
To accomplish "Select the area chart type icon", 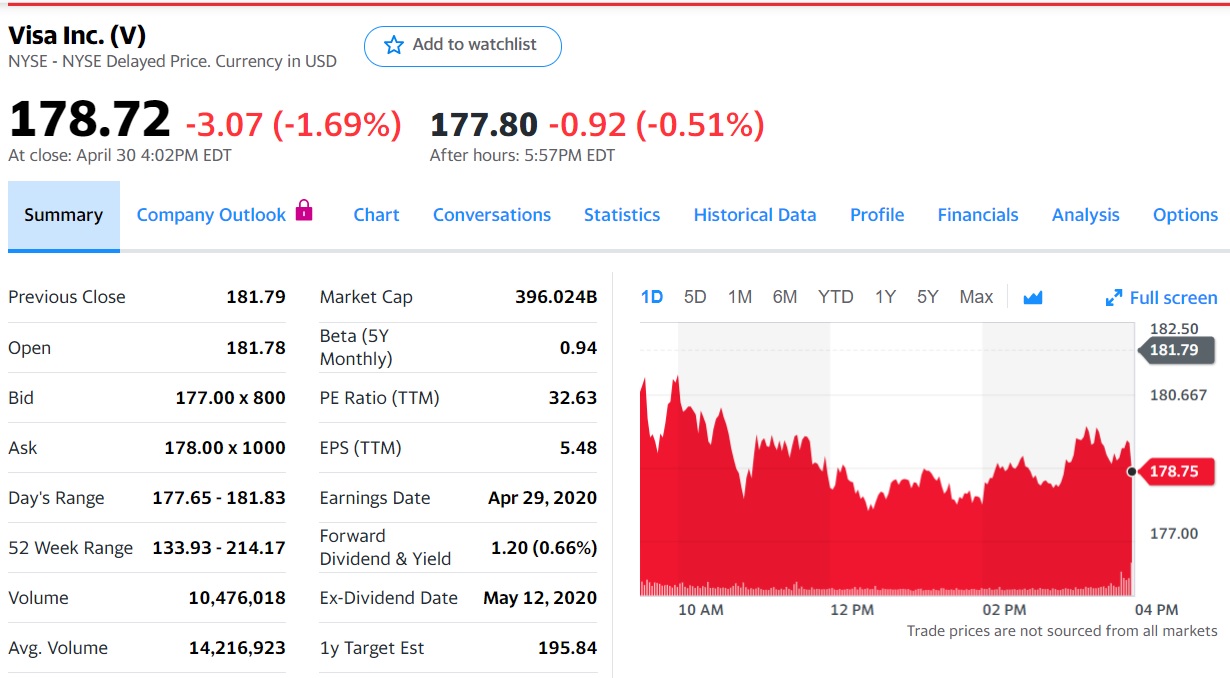I will tap(1032, 296).
